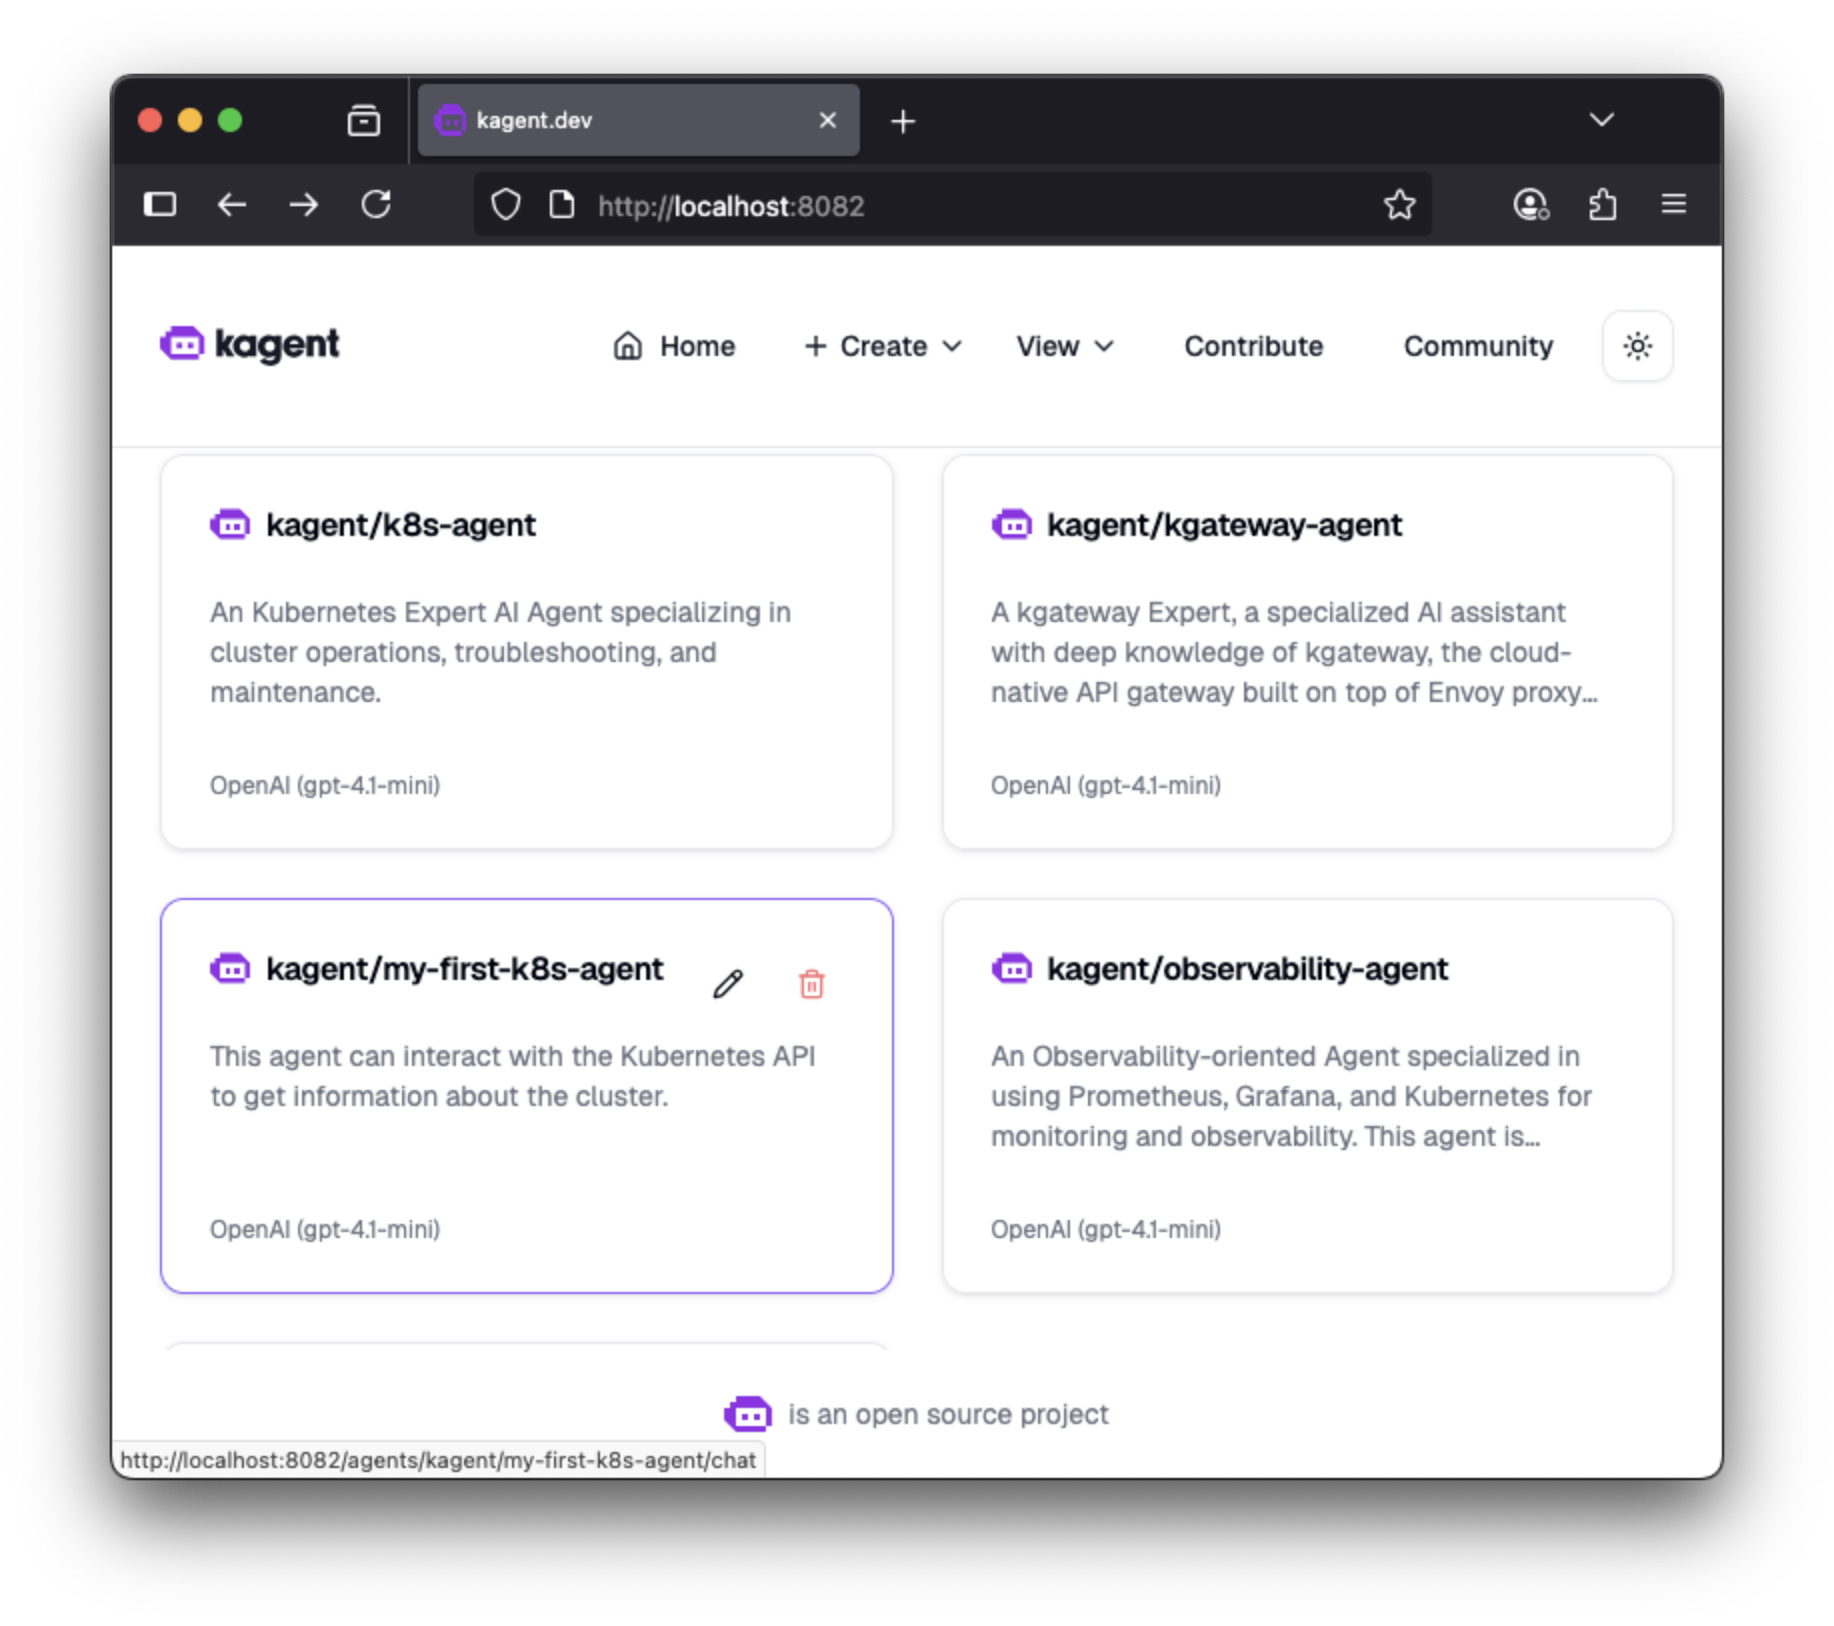The height and width of the screenshot is (1626, 1834).
Task: Open the edit pencil on my-first-k8s-agent
Action: [x=729, y=983]
